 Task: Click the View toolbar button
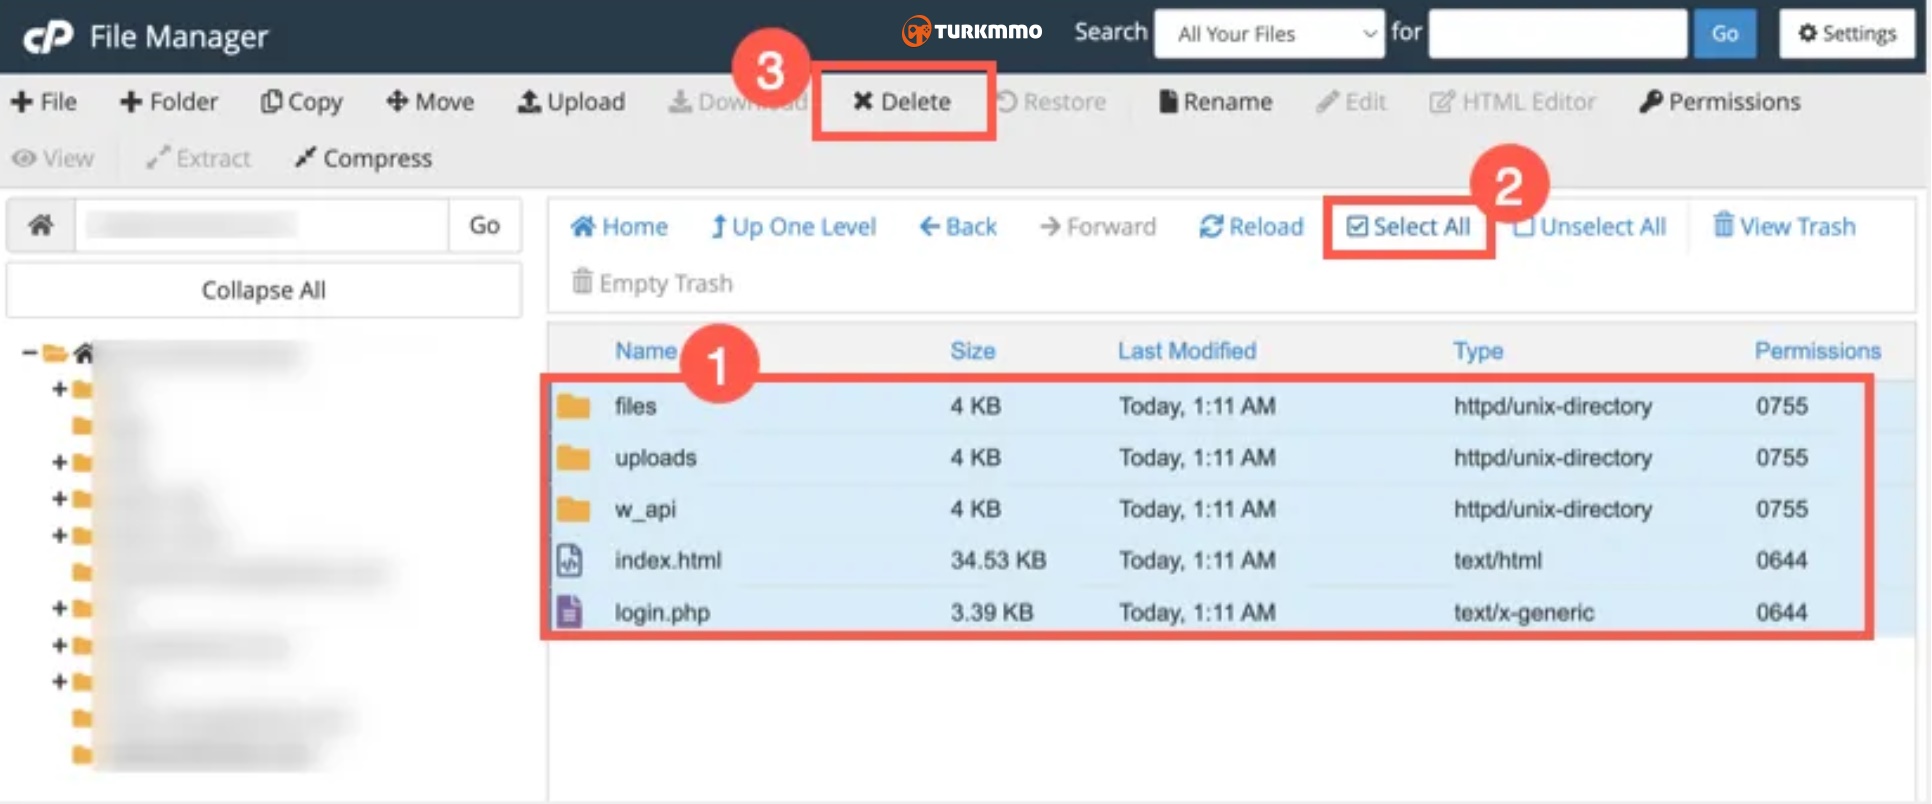[53, 158]
